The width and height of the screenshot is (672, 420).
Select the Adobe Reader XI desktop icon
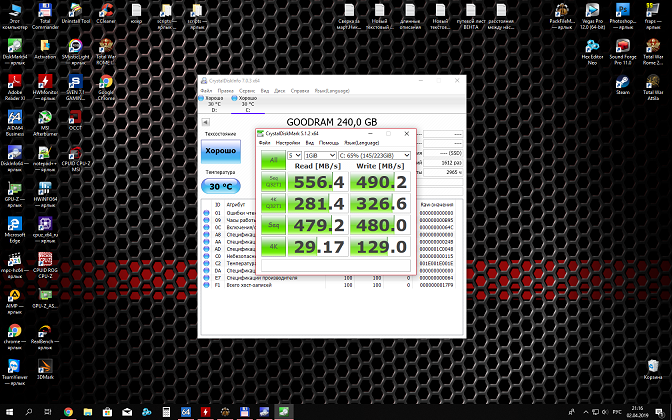coord(15,87)
